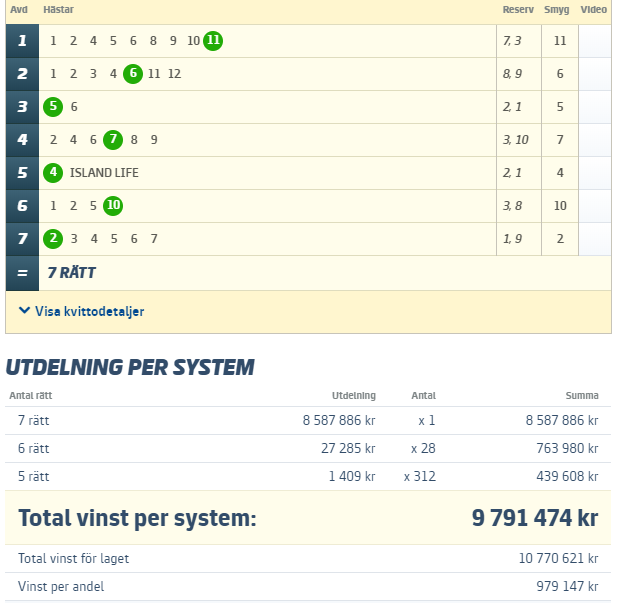Click the Avd column header
The image size is (618, 603).
click(19, 9)
